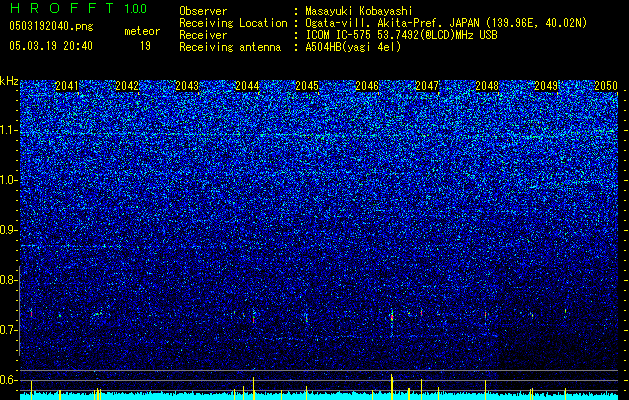629x400 pixels.
Task: Click the A504HB(yagi 4el) antenna text
Action: (353, 47)
